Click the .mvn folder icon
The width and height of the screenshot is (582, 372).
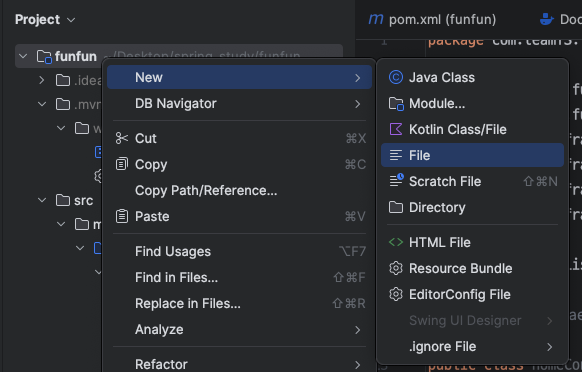[x=63, y=104]
